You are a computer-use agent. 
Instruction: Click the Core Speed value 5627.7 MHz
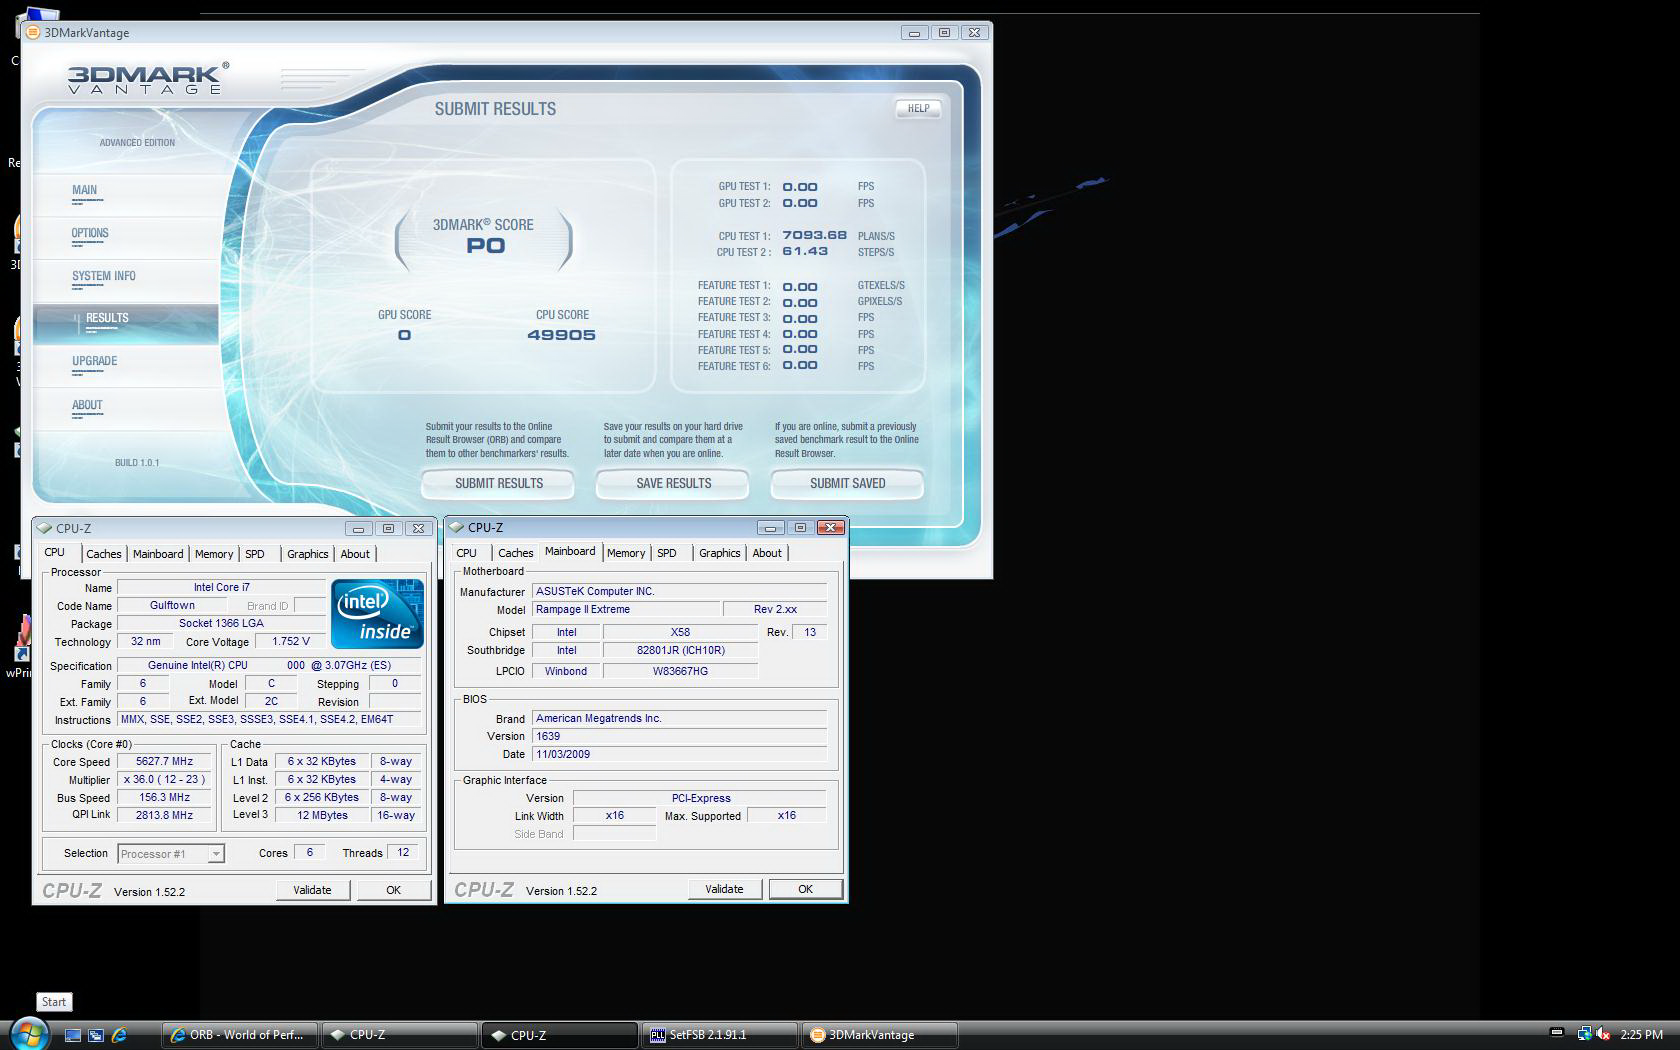coord(164,761)
